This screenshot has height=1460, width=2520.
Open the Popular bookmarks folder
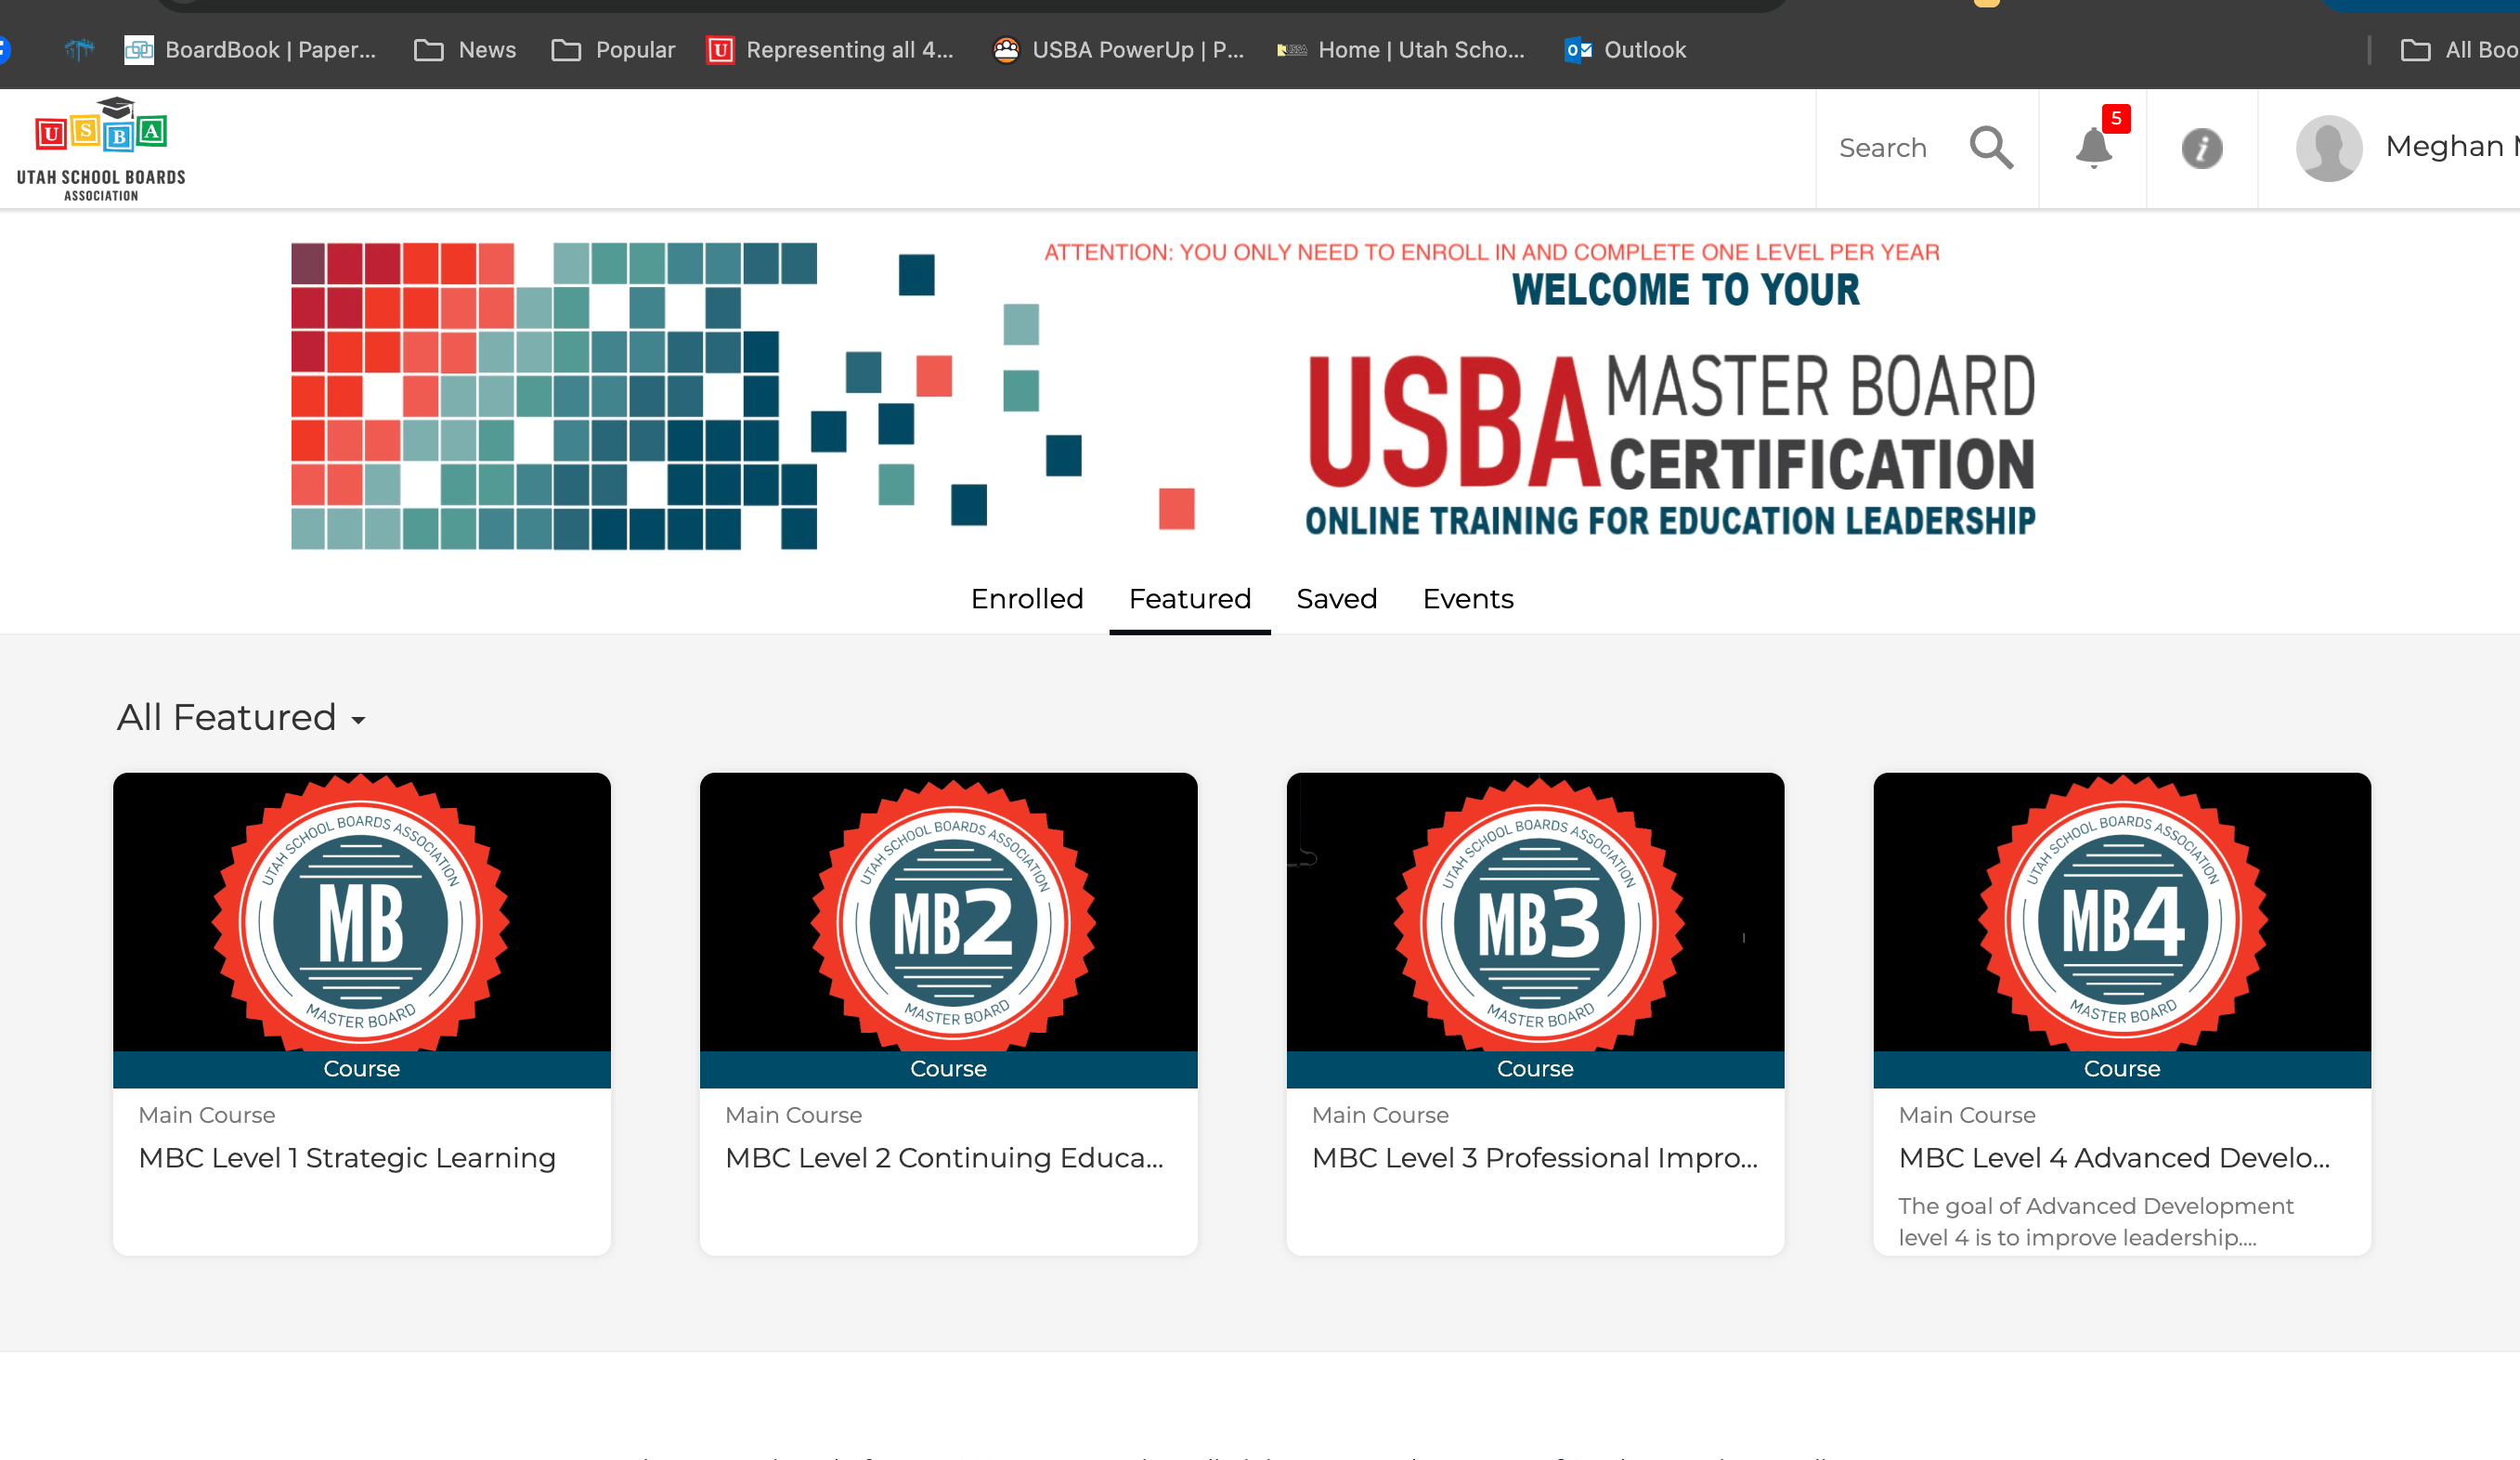click(x=613, y=49)
